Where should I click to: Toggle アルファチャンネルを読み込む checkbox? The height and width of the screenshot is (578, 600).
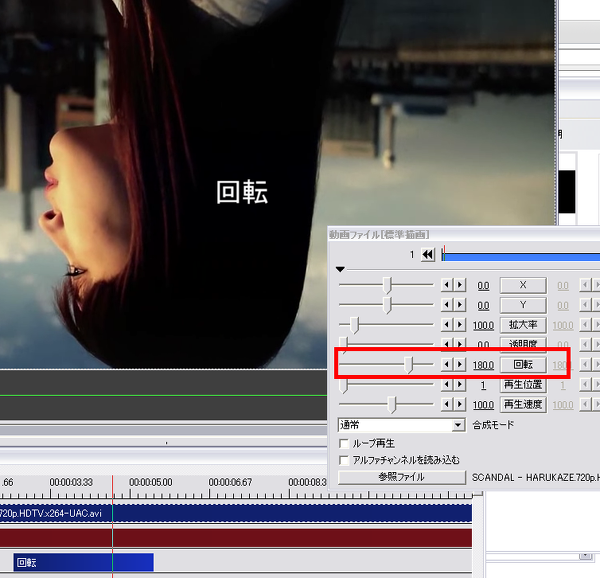point(345,460)
